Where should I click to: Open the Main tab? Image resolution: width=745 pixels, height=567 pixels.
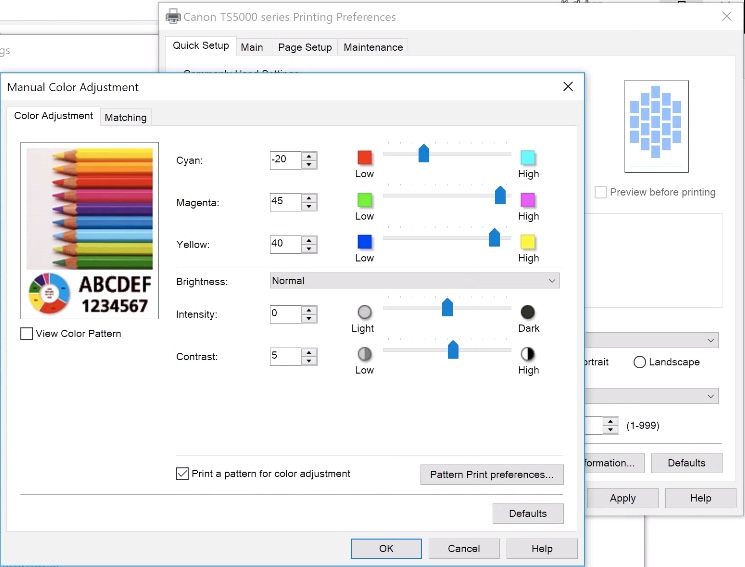tap(252, 47)
